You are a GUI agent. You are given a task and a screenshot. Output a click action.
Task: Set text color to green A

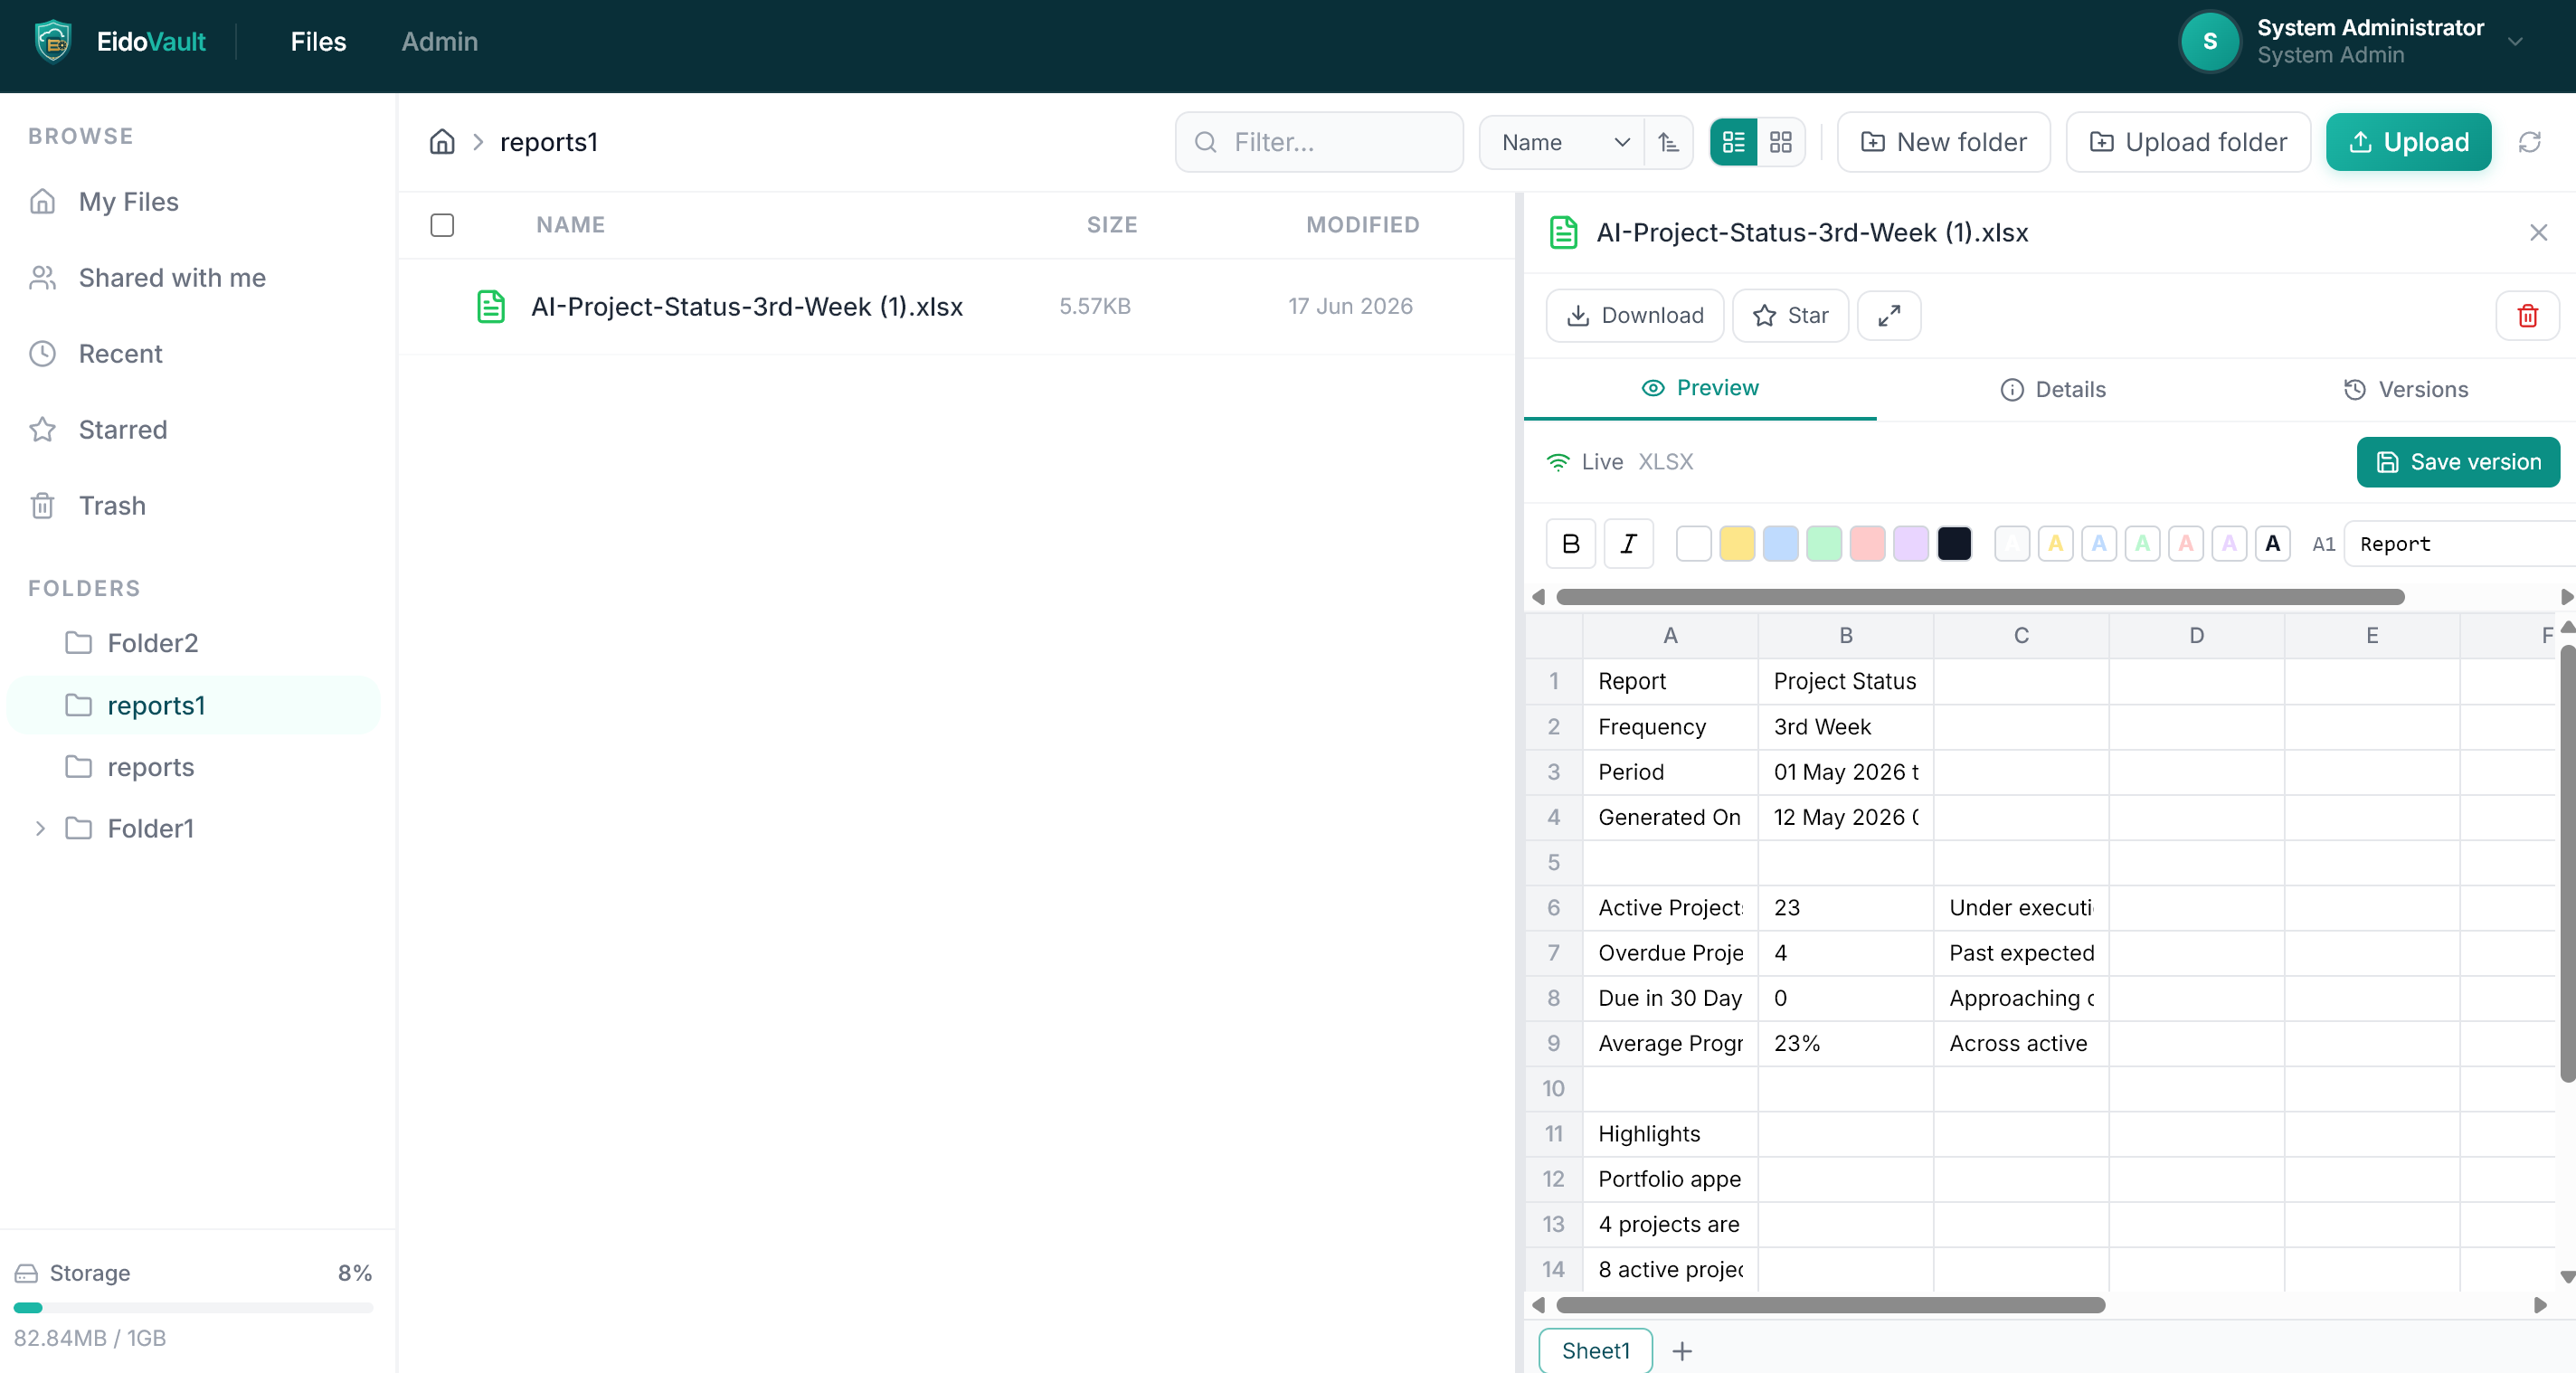[2142, 544]
